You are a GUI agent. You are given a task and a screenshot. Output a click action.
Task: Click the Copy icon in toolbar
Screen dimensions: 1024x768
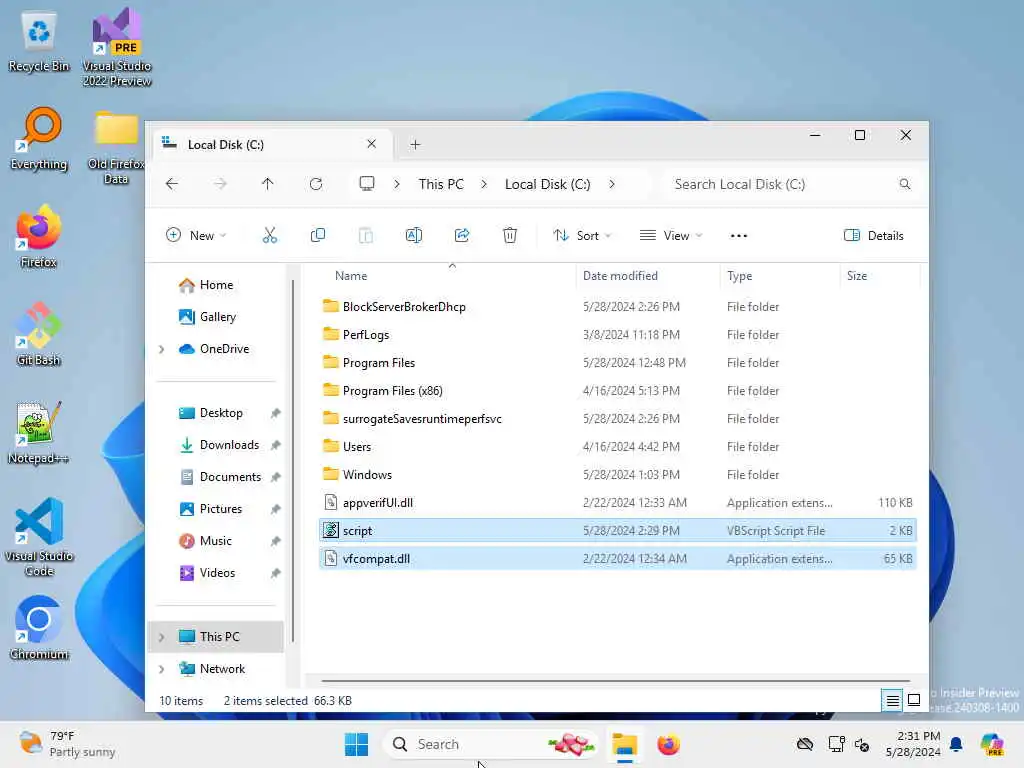tap(318, 236)
